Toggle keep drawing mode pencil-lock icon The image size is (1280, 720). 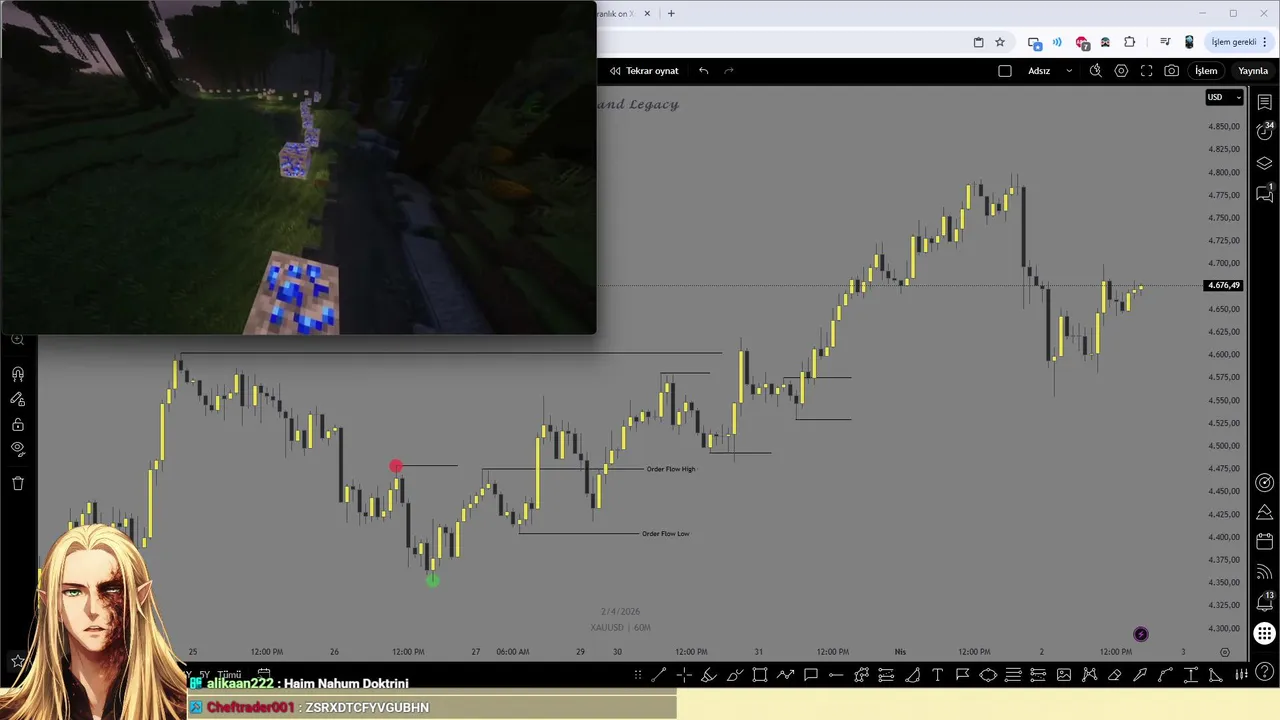[18, 399]
